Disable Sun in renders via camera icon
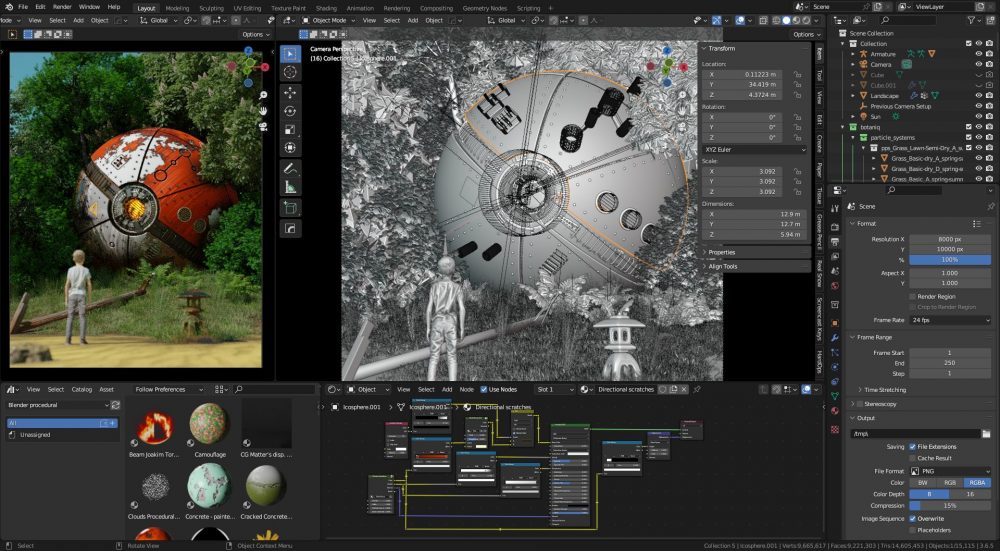This screenshot has width=1000, height=551. coord(989,117)
